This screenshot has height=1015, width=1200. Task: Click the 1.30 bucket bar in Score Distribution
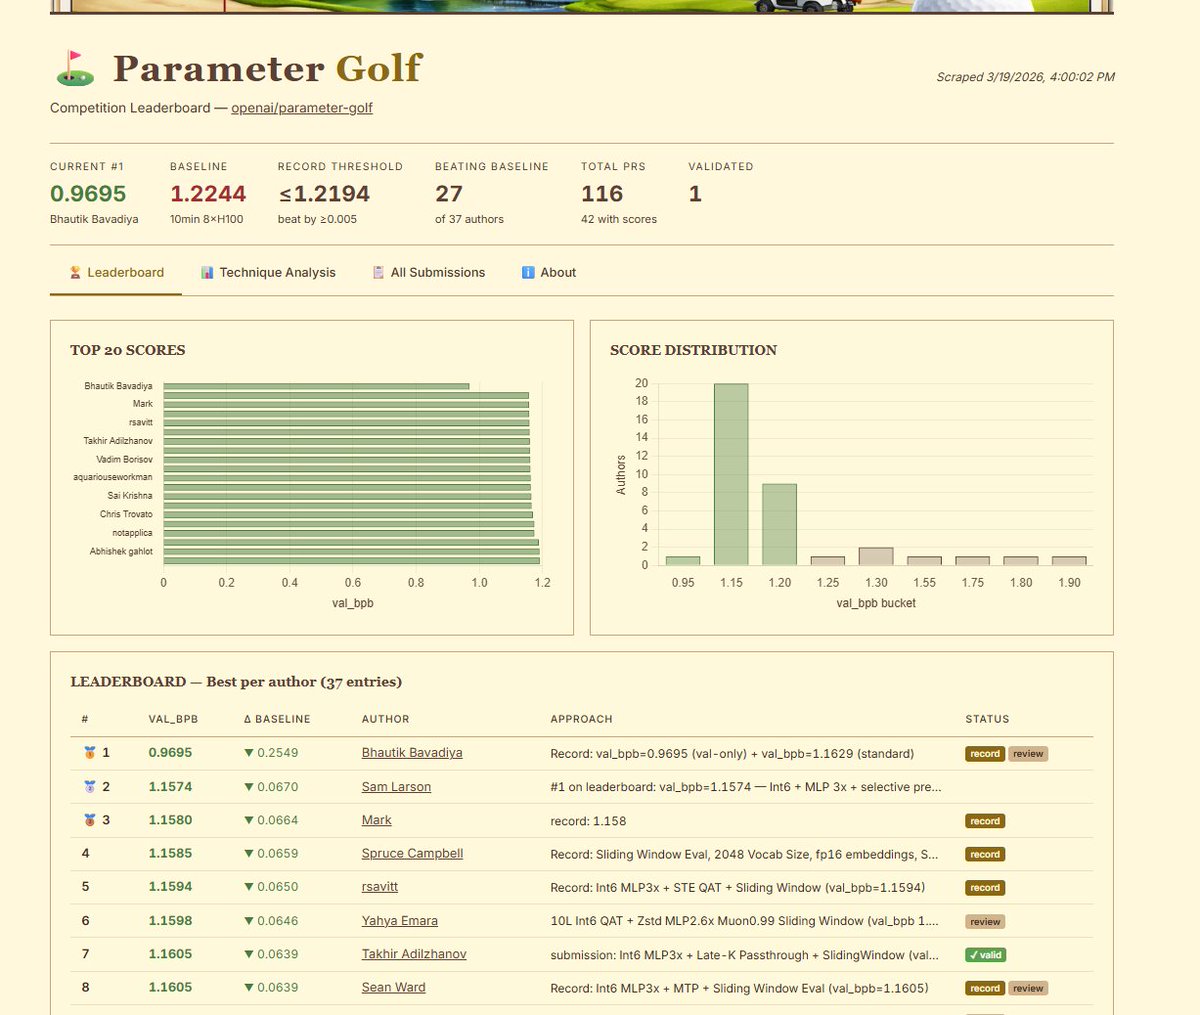click(876, 556)
